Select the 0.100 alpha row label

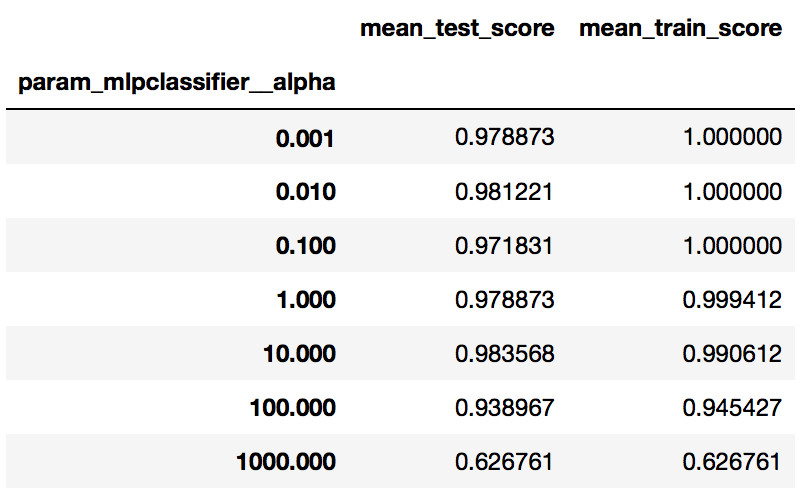pos(305,245)
